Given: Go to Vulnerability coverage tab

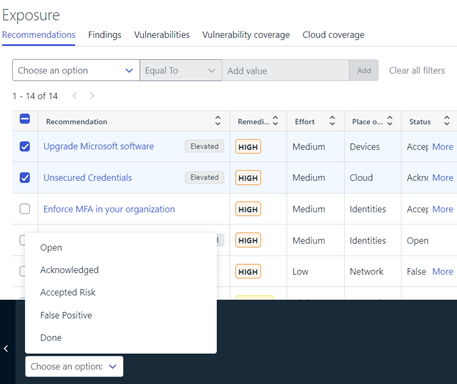Looking at the screenshot, I should click(246, 35).
